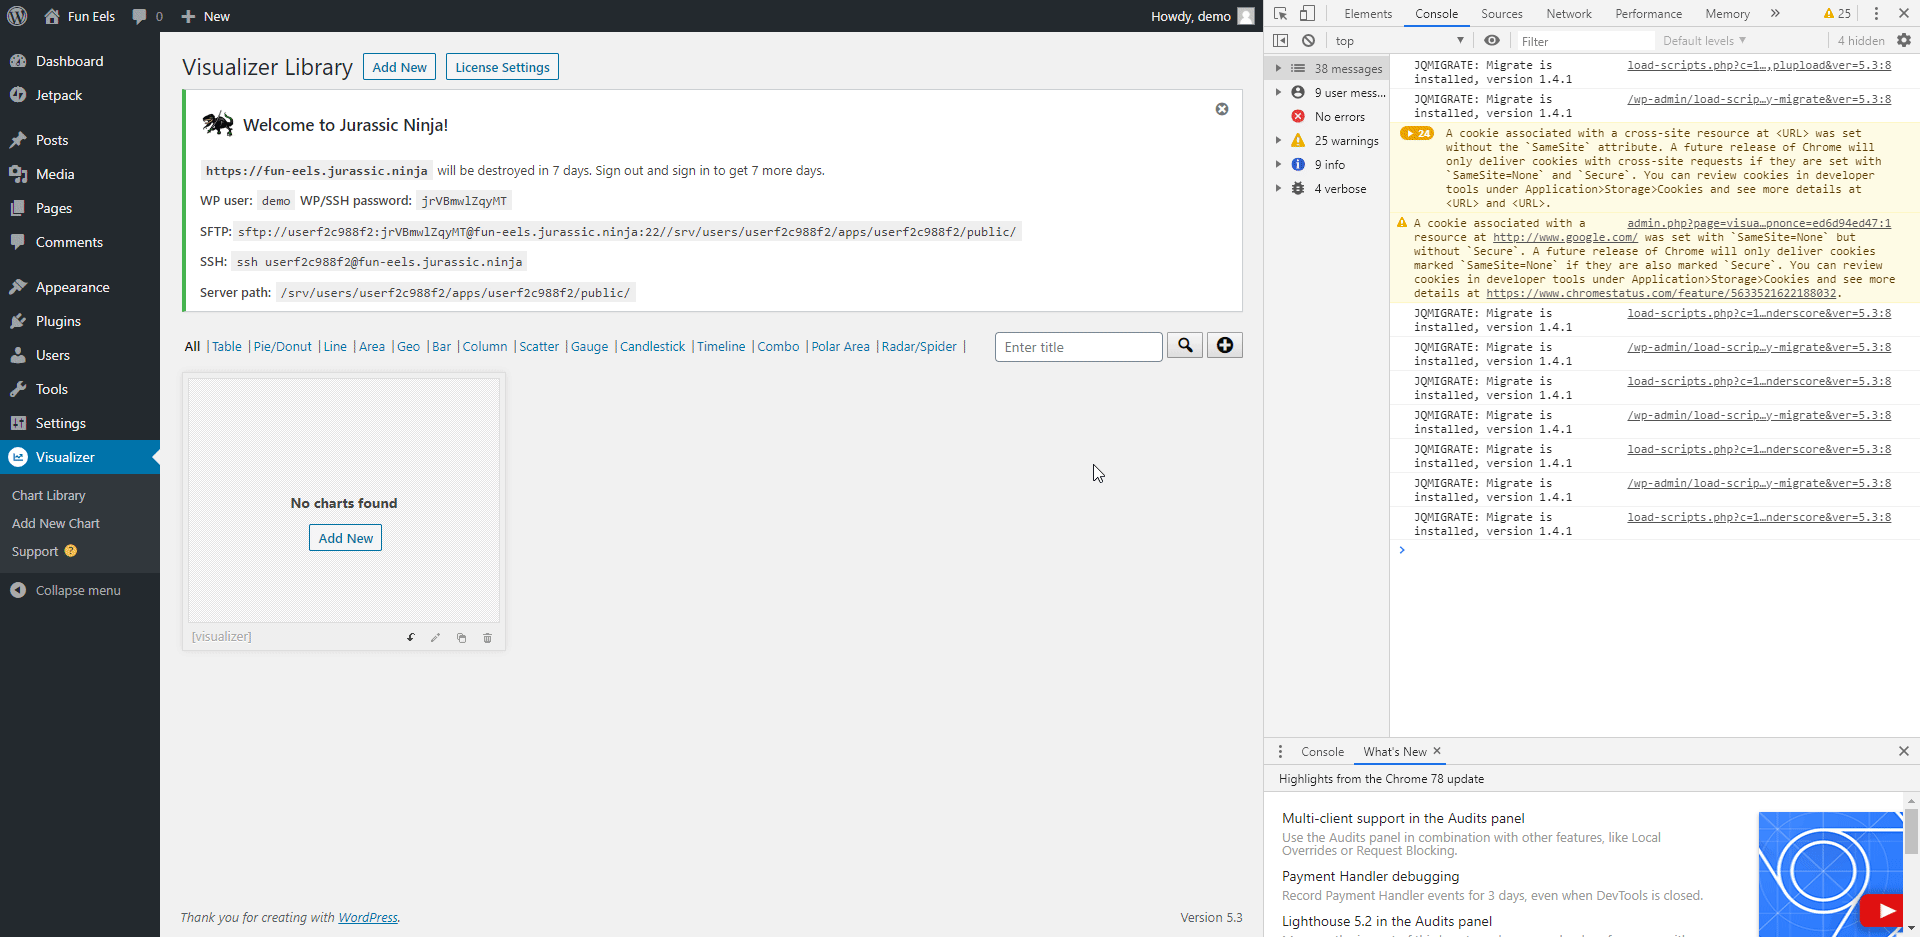The width and height of the screenshot is (1920, 937).
Task: Select the Inspect Element tool in DevTools
Action: 1281,14
